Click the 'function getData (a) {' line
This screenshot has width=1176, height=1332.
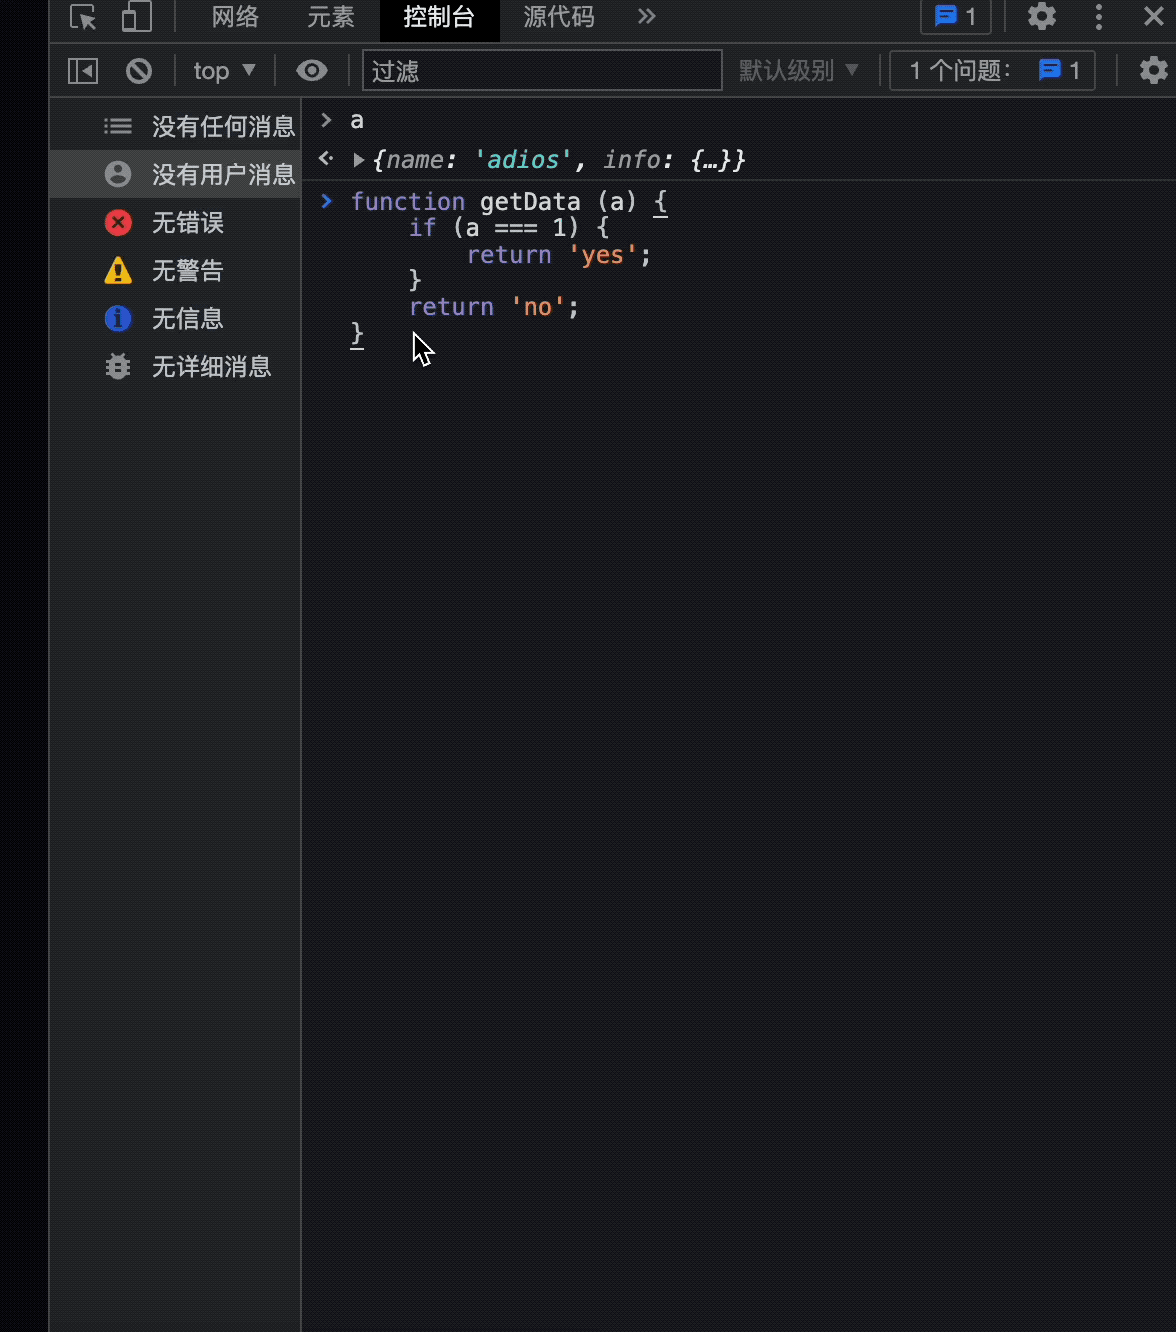pos(508,201)
